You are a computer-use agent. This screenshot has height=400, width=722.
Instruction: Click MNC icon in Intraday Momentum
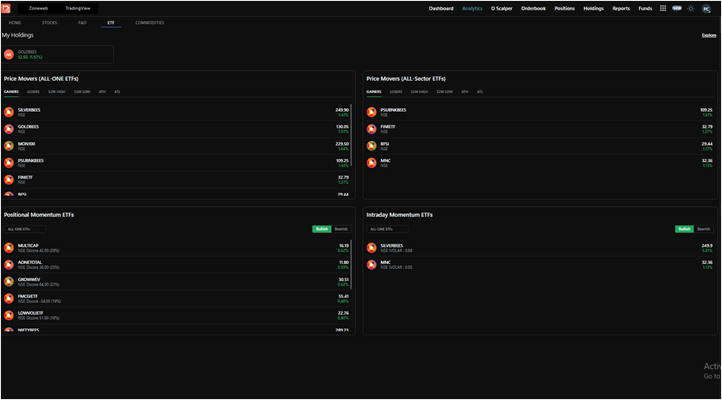click(372, 265)
